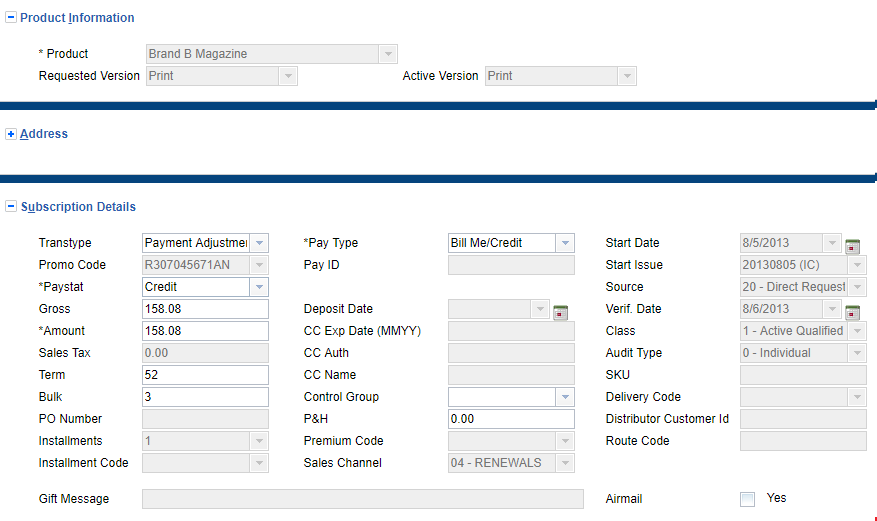Click the Gift Message text field
This screenshot has height=521, width=877.
click(x=362, y=499)
